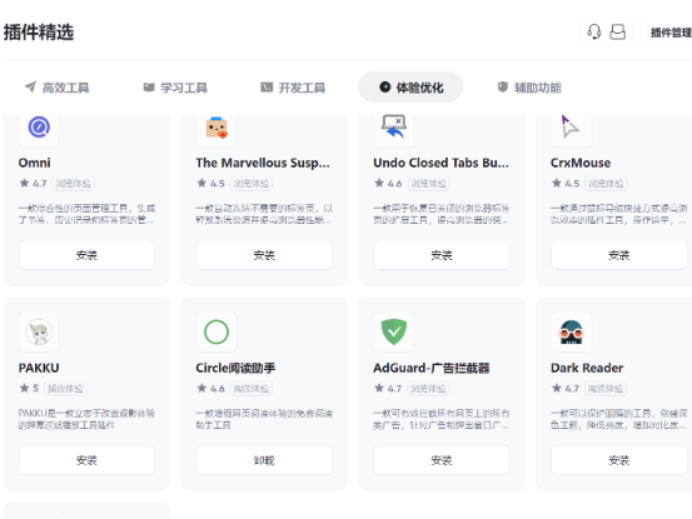Screen dimensions: 692x519
Task: Install AdGuard-广告拦截器 plugin
Action: (442, 460)
